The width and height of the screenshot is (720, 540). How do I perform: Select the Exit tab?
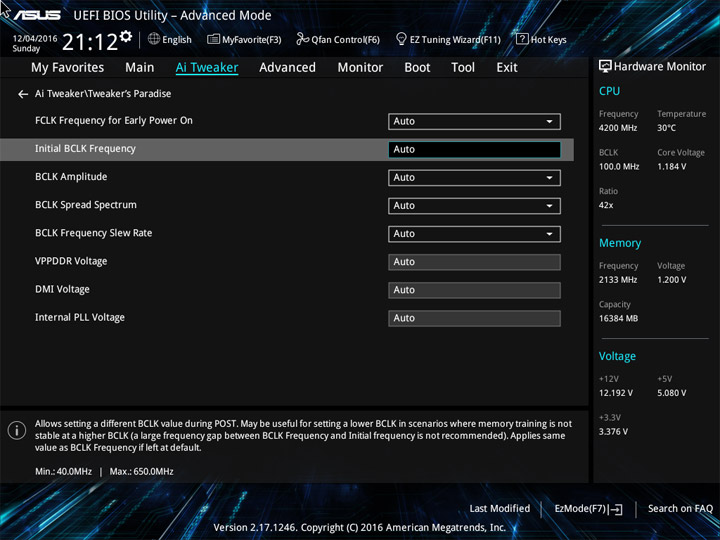coord(507,68)
